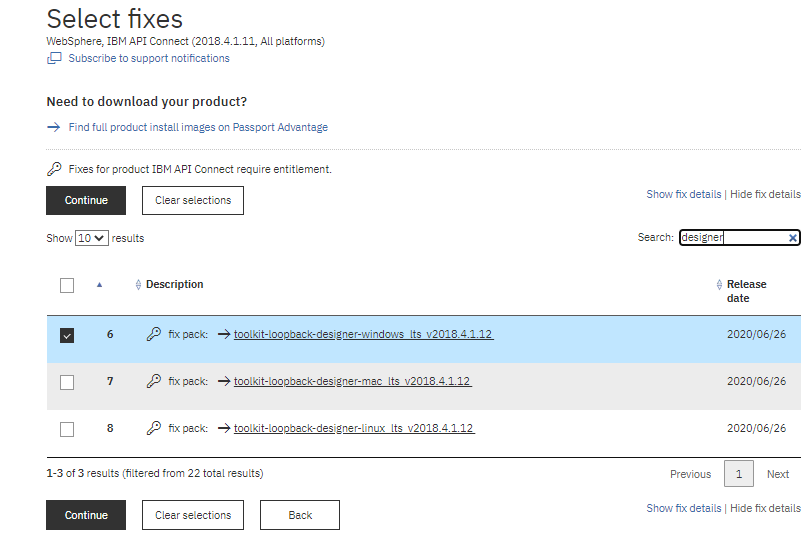Screen dimensions: 810x541
Task: Clear the search box with X icon
Action: pyautogui.click(x=792, y=238)
